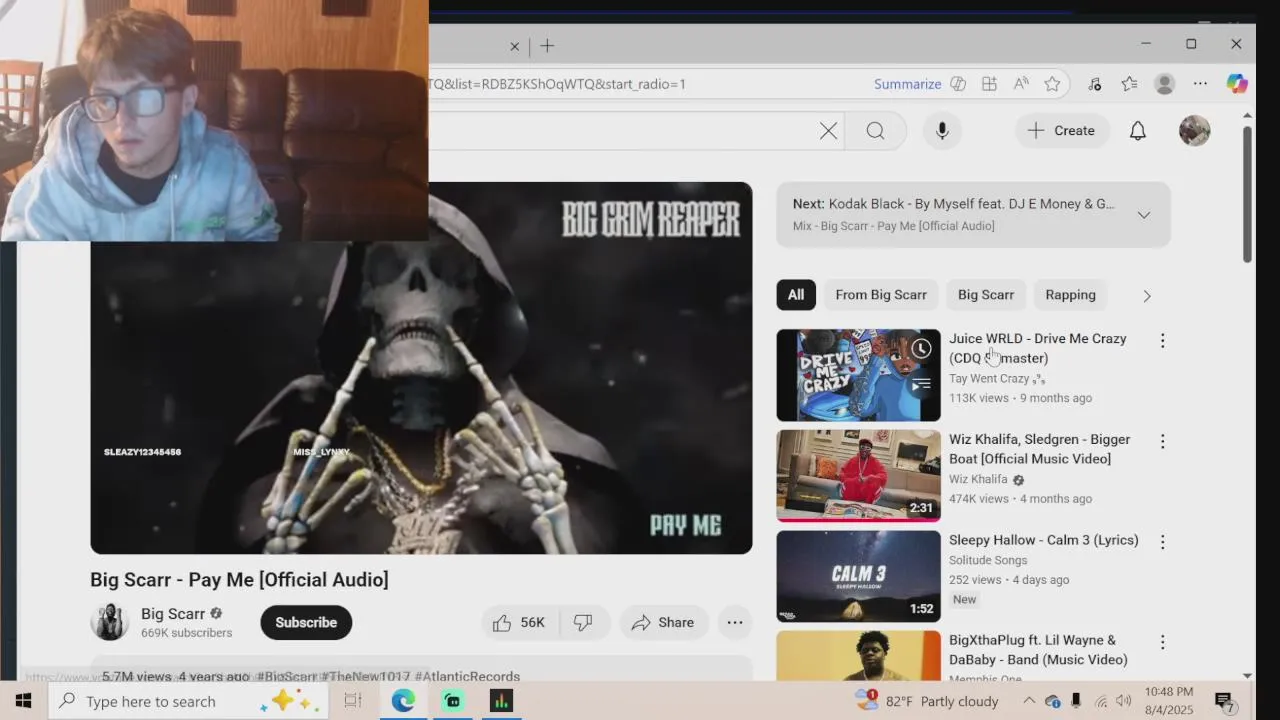Open the weather widget 82°F Partly cloudy
Viewport: 1280px width, 720px height.
927,701
